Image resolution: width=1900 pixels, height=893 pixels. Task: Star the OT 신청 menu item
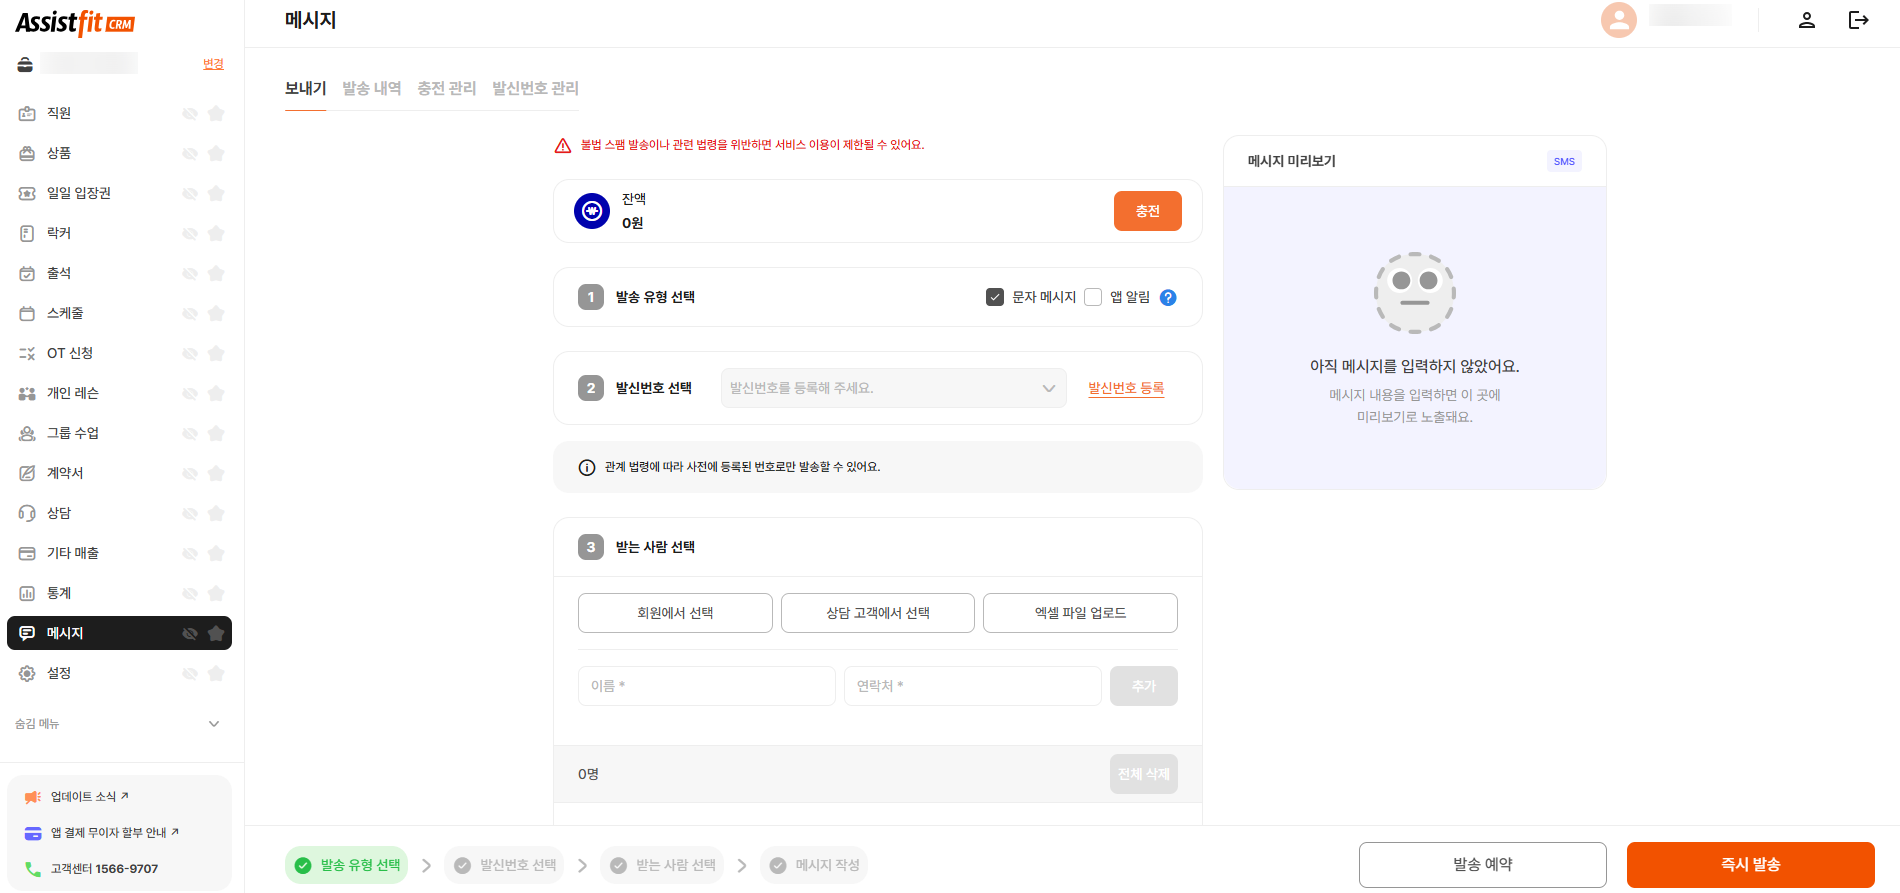pyautogui.click(x=216, y=353)
